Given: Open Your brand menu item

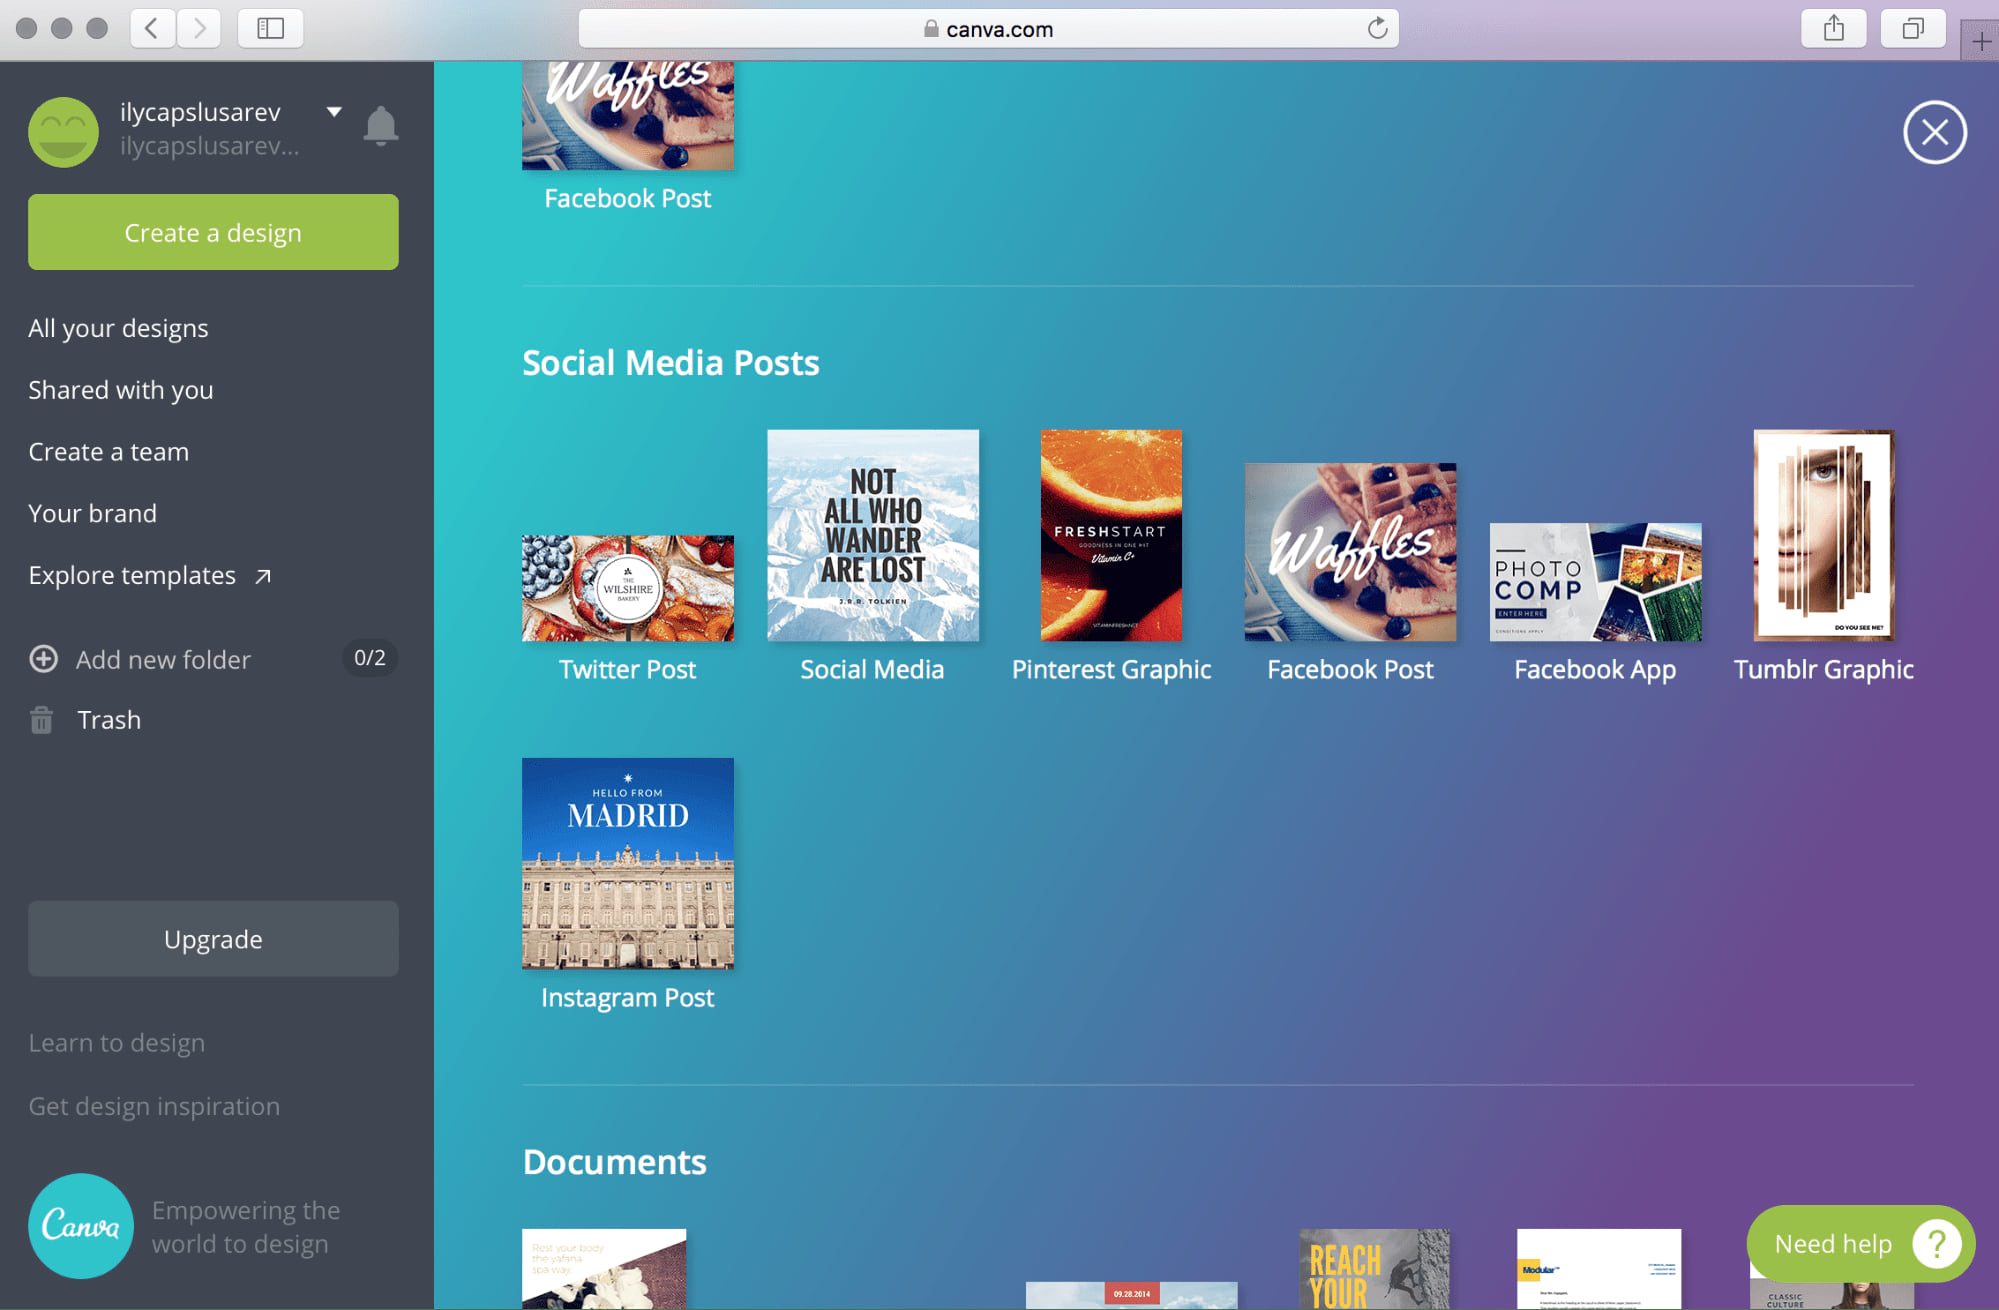Looking at the screenshot, I should tap(92, 512).
